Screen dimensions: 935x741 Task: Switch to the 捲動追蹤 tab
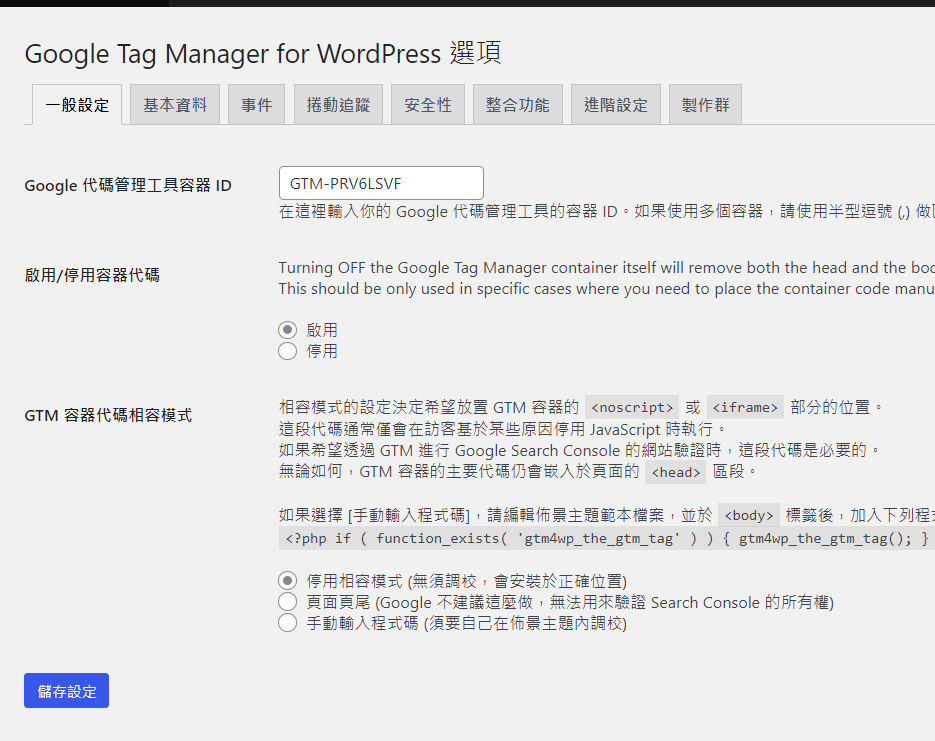(x=338, y=105)
